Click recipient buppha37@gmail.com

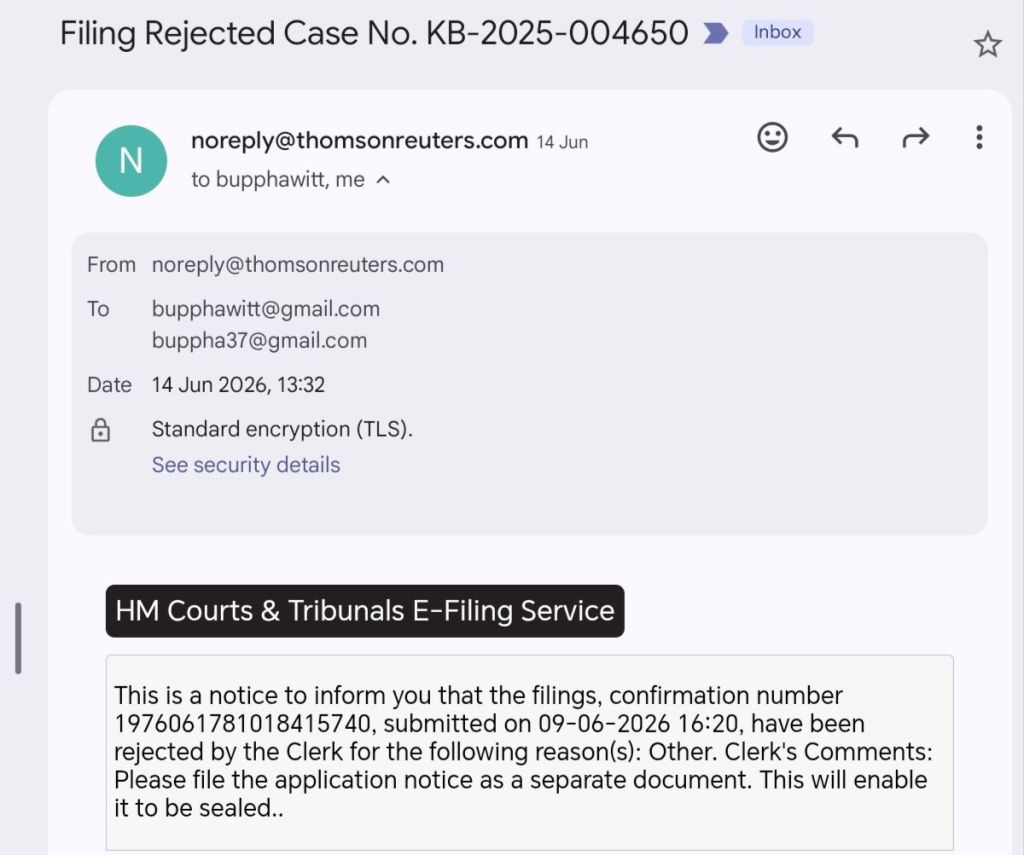pos(259,340)
